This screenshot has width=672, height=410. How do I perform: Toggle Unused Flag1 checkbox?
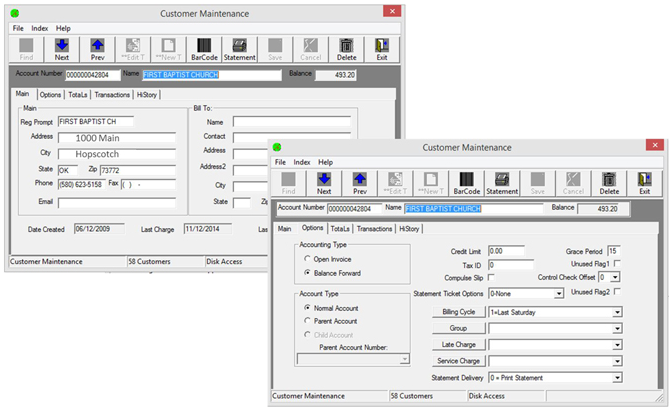(x=617, y=263)
